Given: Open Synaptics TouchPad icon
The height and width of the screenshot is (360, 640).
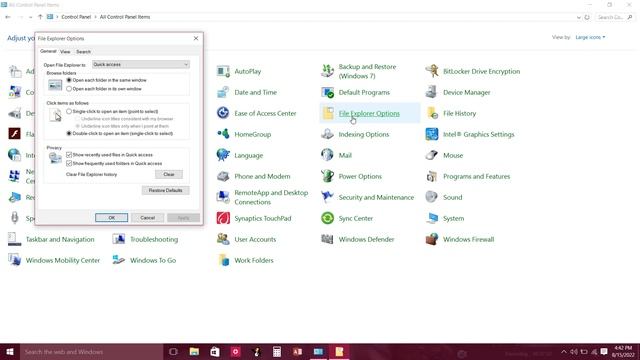Looking at the screenshot, I should click(223, 218).
